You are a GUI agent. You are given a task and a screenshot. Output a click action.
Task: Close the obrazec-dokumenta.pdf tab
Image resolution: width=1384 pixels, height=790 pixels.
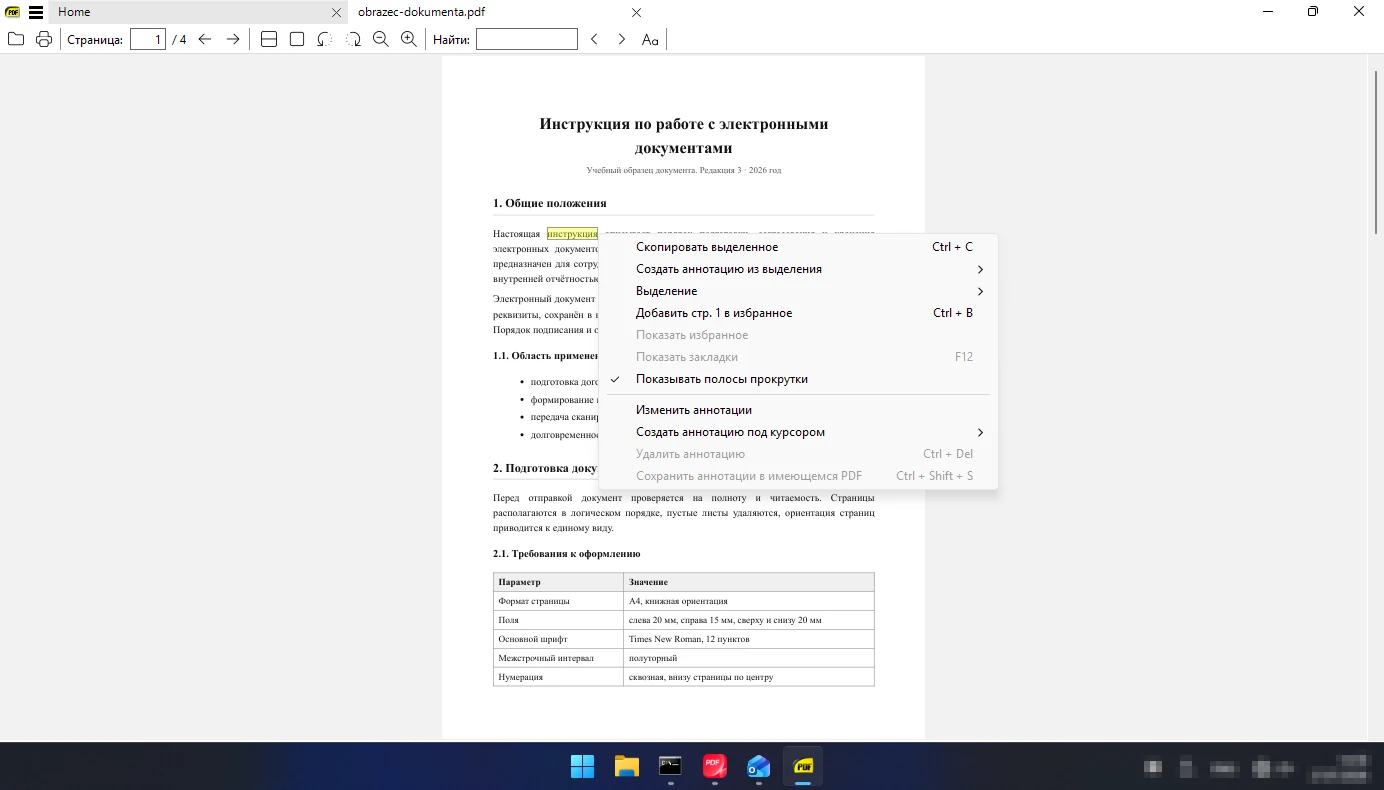tap(637, 13)
